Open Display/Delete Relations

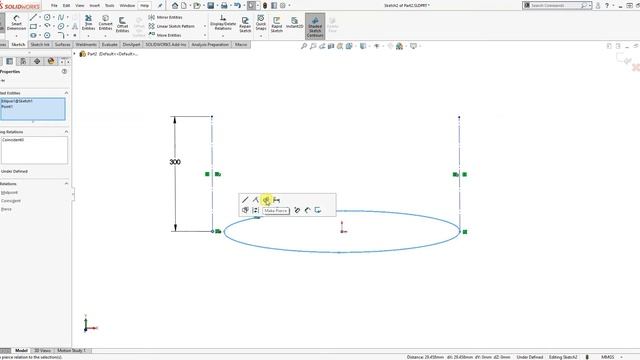point(223,23)
